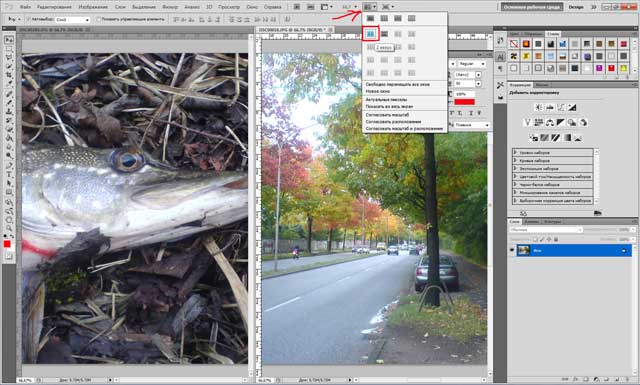Toggle lock transparent pixels in Layers panel
This screenshot has height=385, width=640.
click(x=536, y=239)
